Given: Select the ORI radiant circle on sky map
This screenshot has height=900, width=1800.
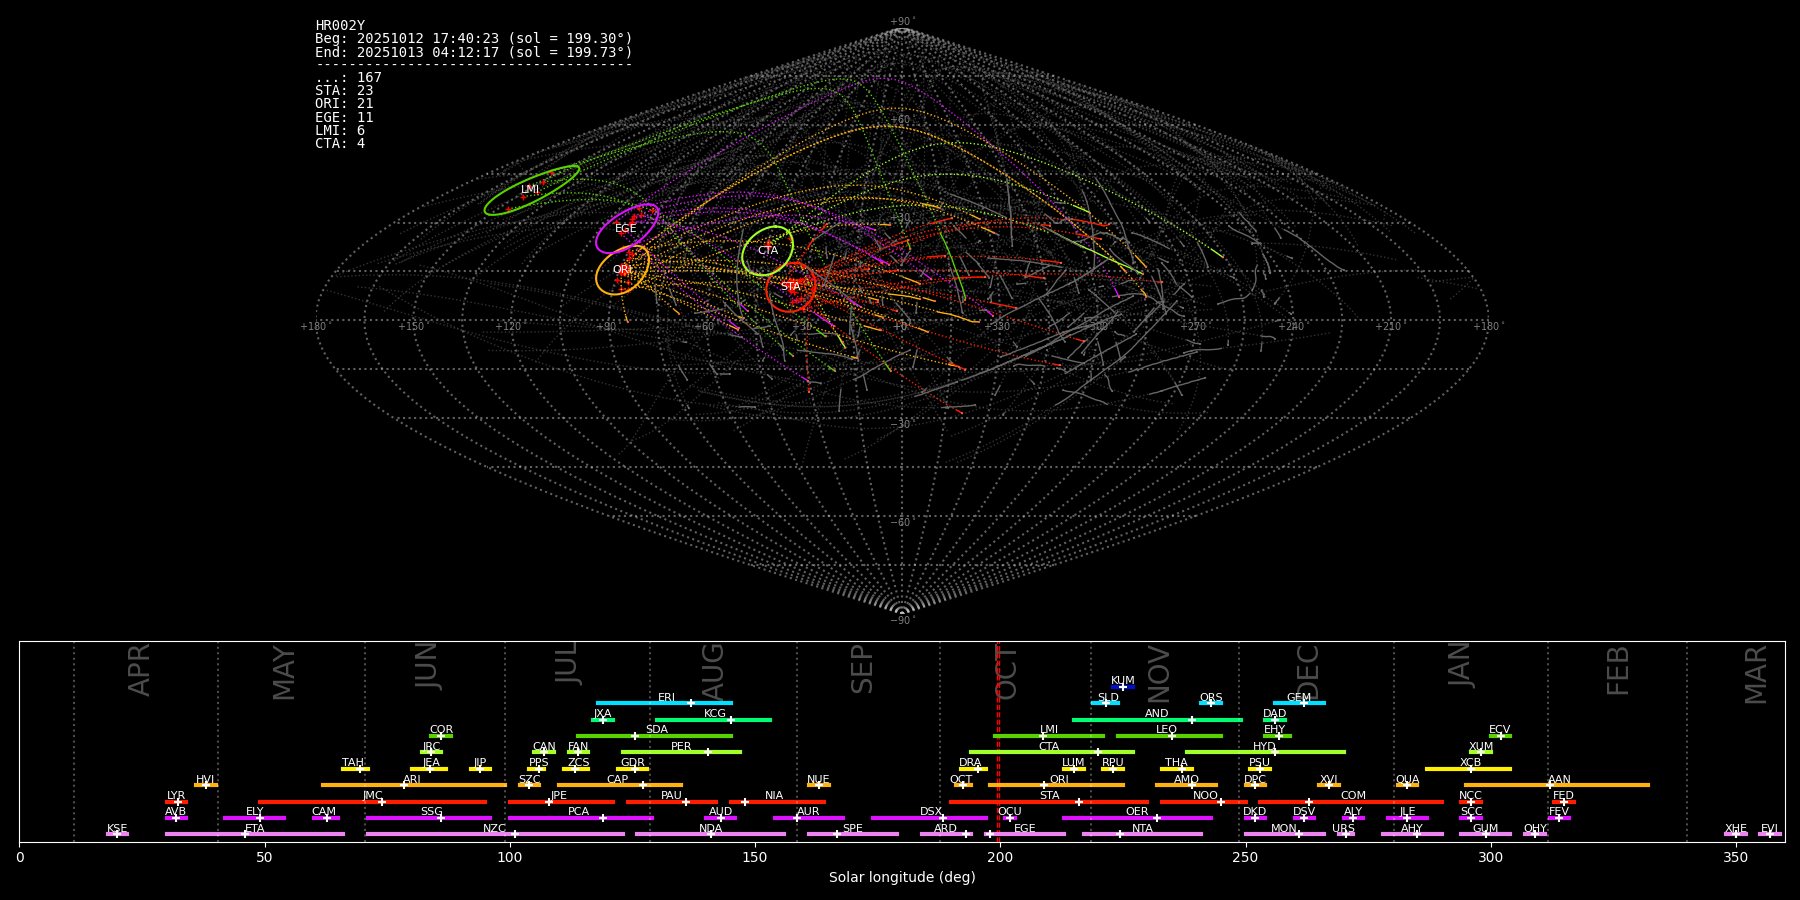Looking at the screenshot, I should pos(622,270).
